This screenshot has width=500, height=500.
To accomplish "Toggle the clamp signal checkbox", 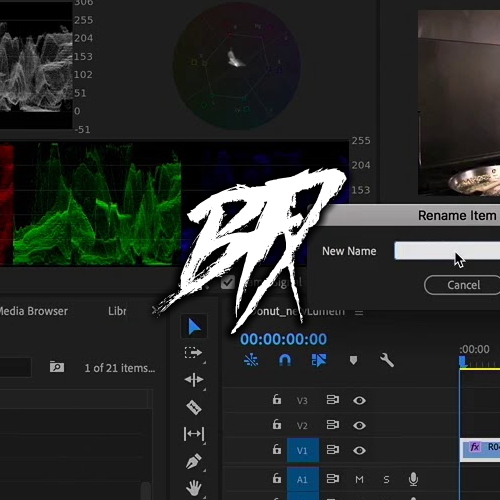I will (228, 283).
